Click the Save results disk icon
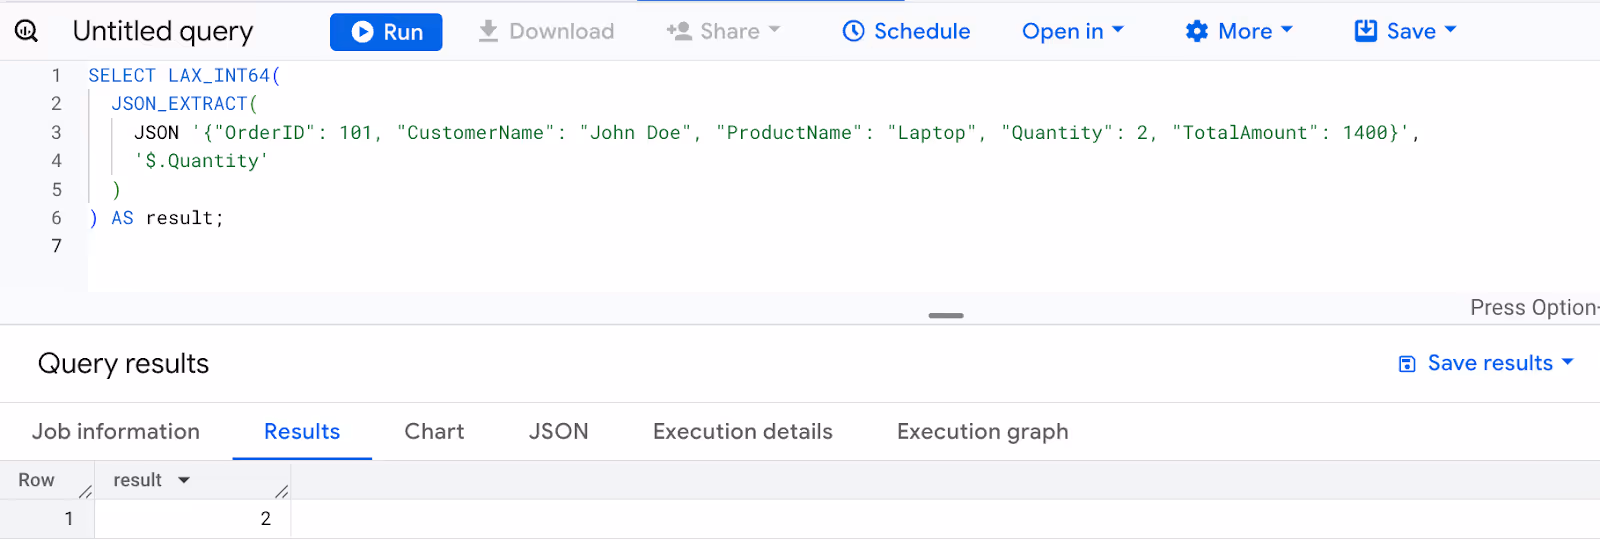Viewport: 1600px width, 540px height. [x=1407, y=364]
